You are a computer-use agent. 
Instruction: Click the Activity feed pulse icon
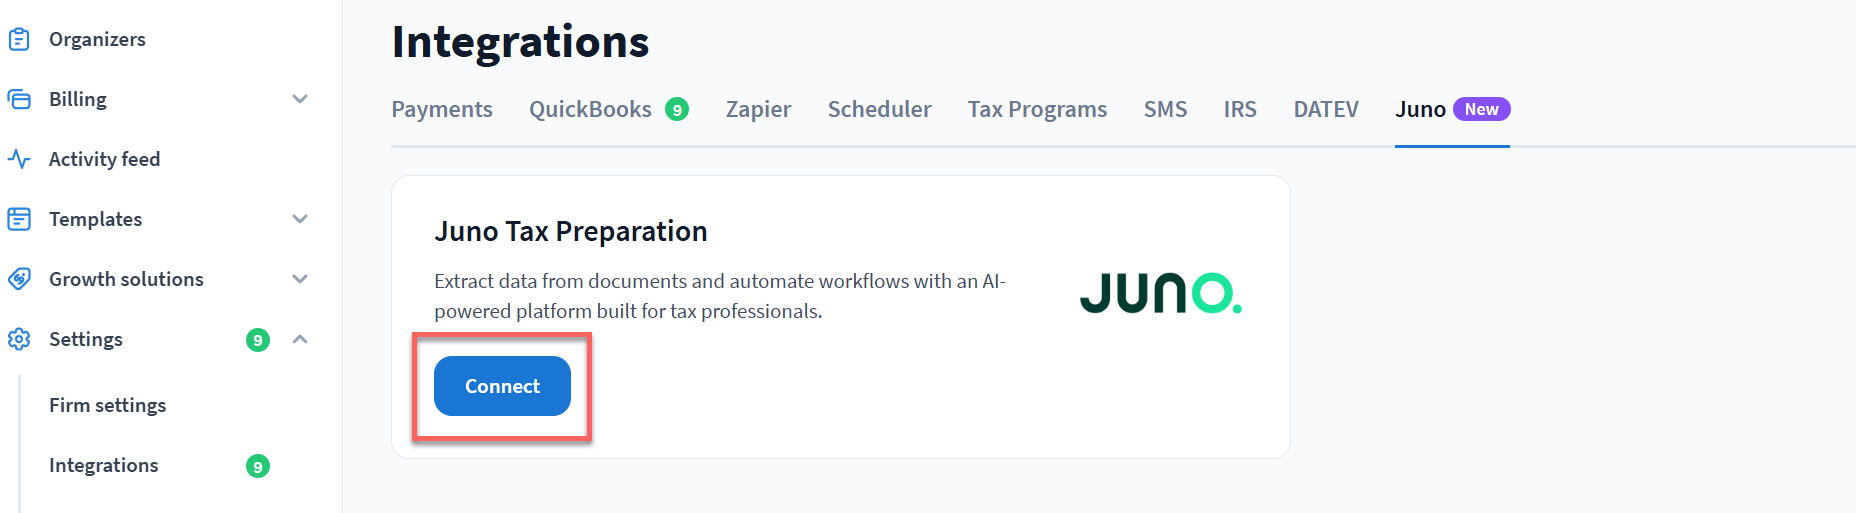[x=19, y=159]
